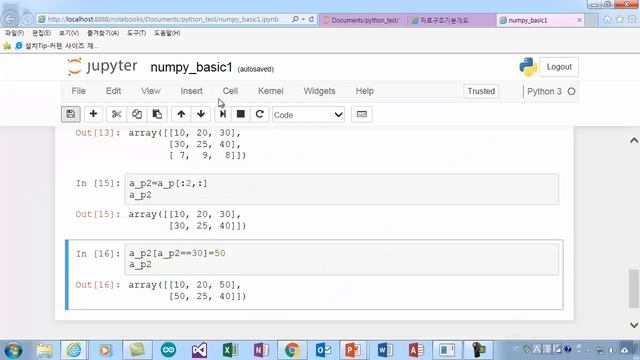Screen dimensions: 640x360
Task: Open the Windows Start button
Action: [x=13, y=350]
